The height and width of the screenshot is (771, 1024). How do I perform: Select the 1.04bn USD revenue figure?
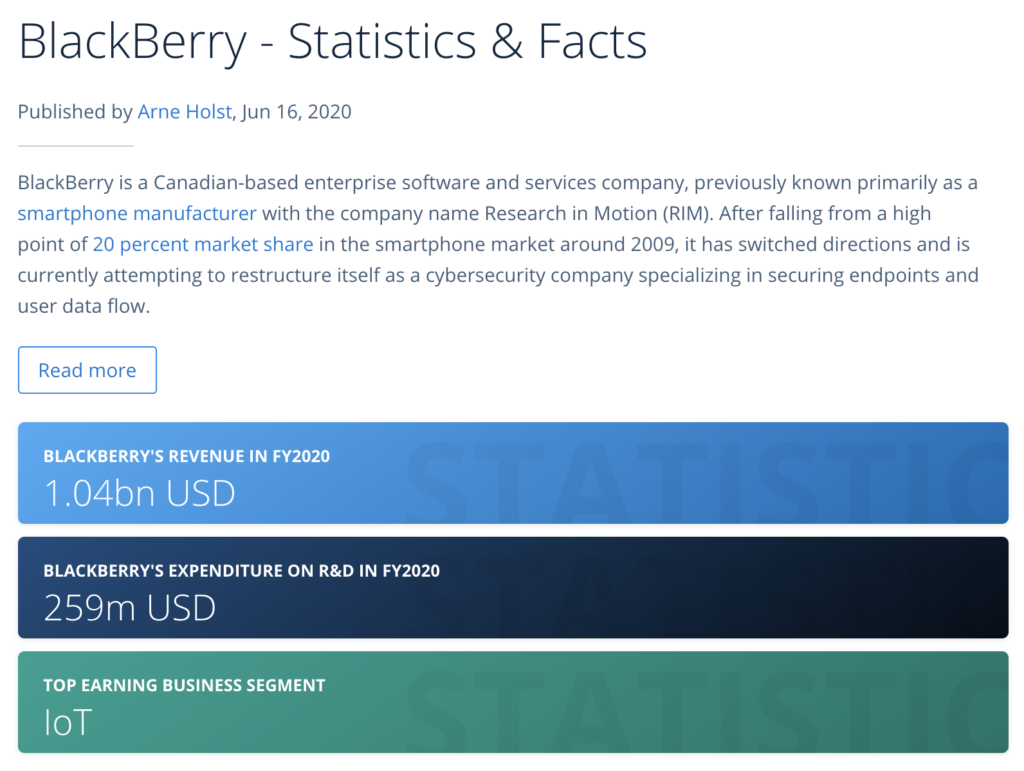[139, 493]
